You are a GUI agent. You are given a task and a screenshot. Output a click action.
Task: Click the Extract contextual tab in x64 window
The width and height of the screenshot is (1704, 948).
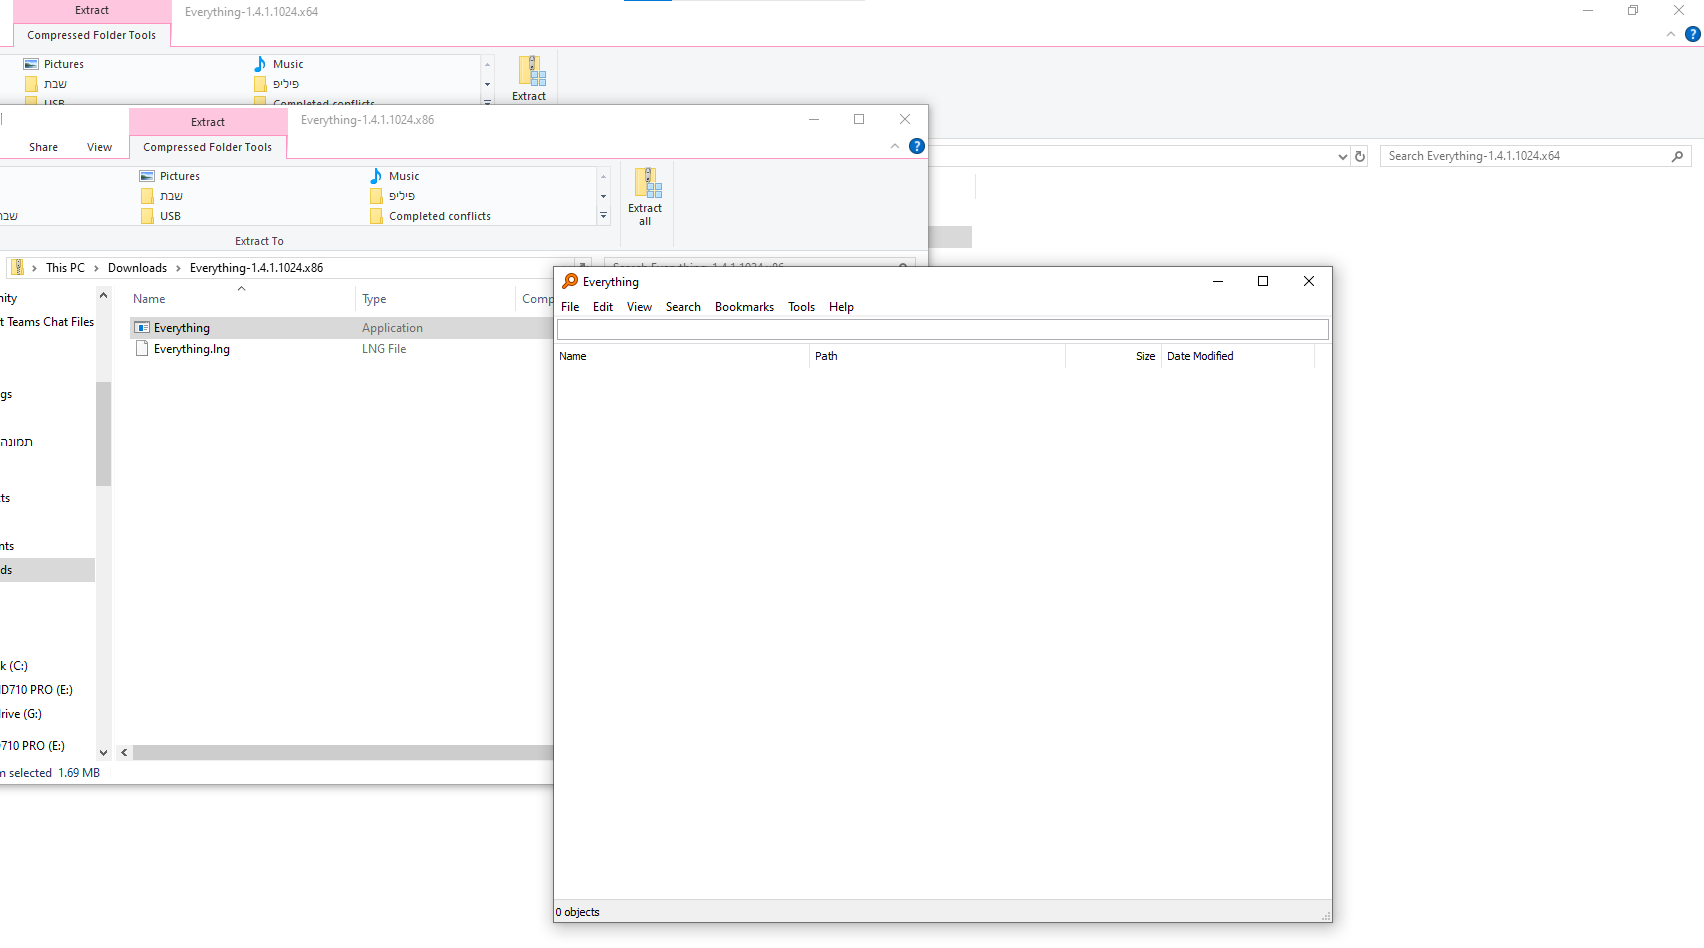(92, 10)
